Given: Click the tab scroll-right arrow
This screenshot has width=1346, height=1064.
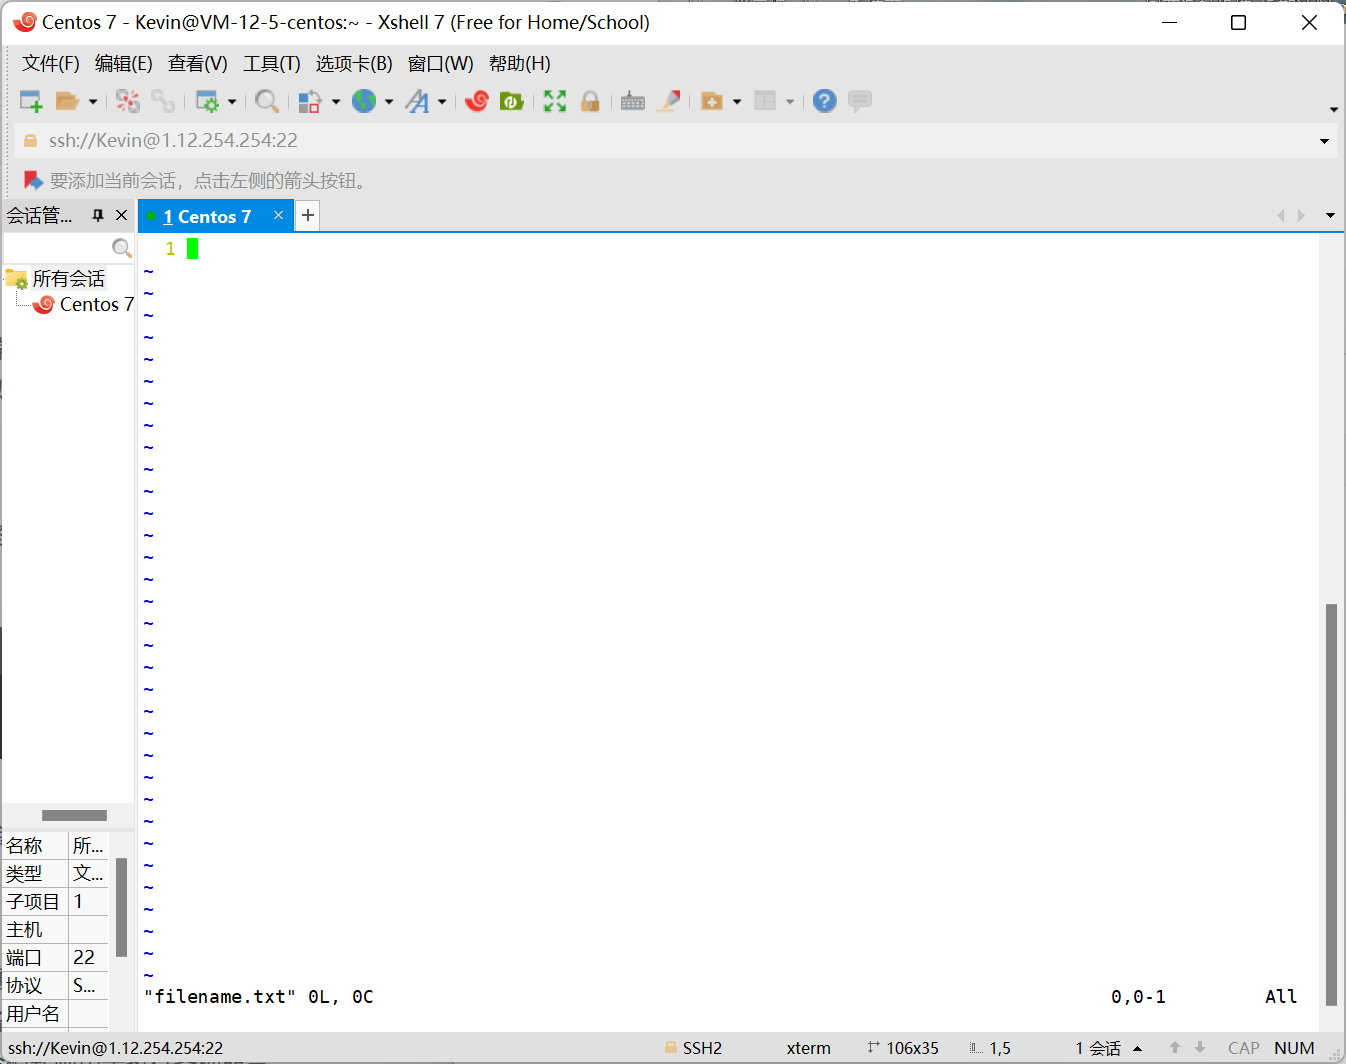Looking at the screenshot, I should coord(1301,215).
